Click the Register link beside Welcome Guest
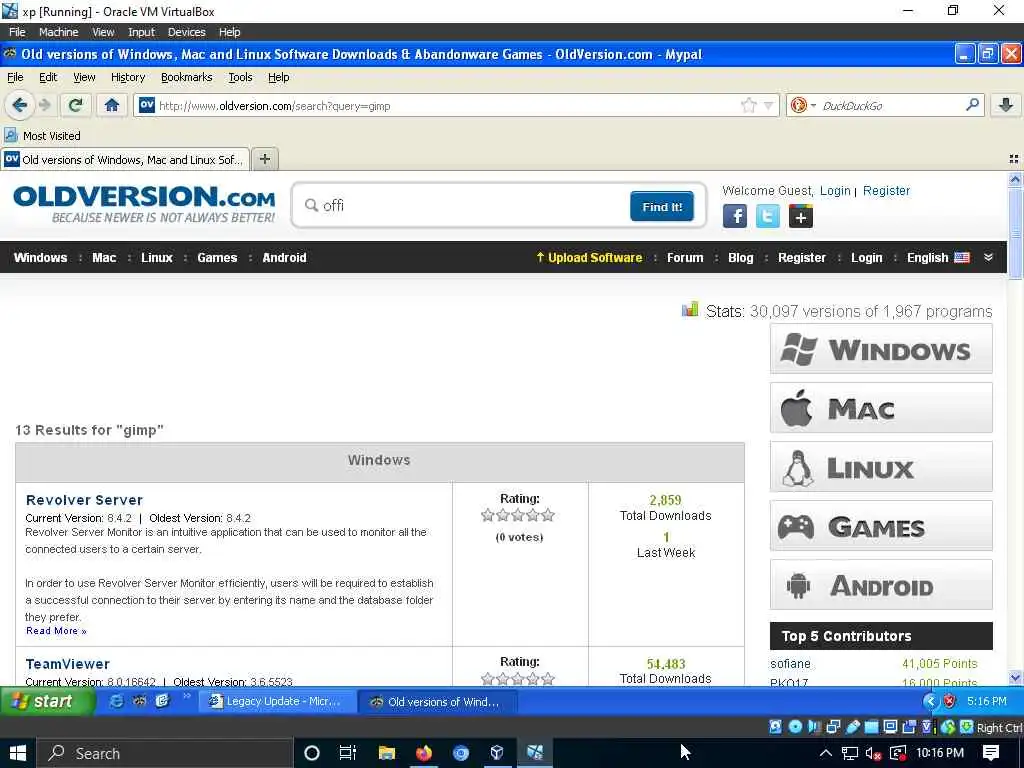This screenshot has width=1024, height=768. pyautogui.click(x=886, y=191)
